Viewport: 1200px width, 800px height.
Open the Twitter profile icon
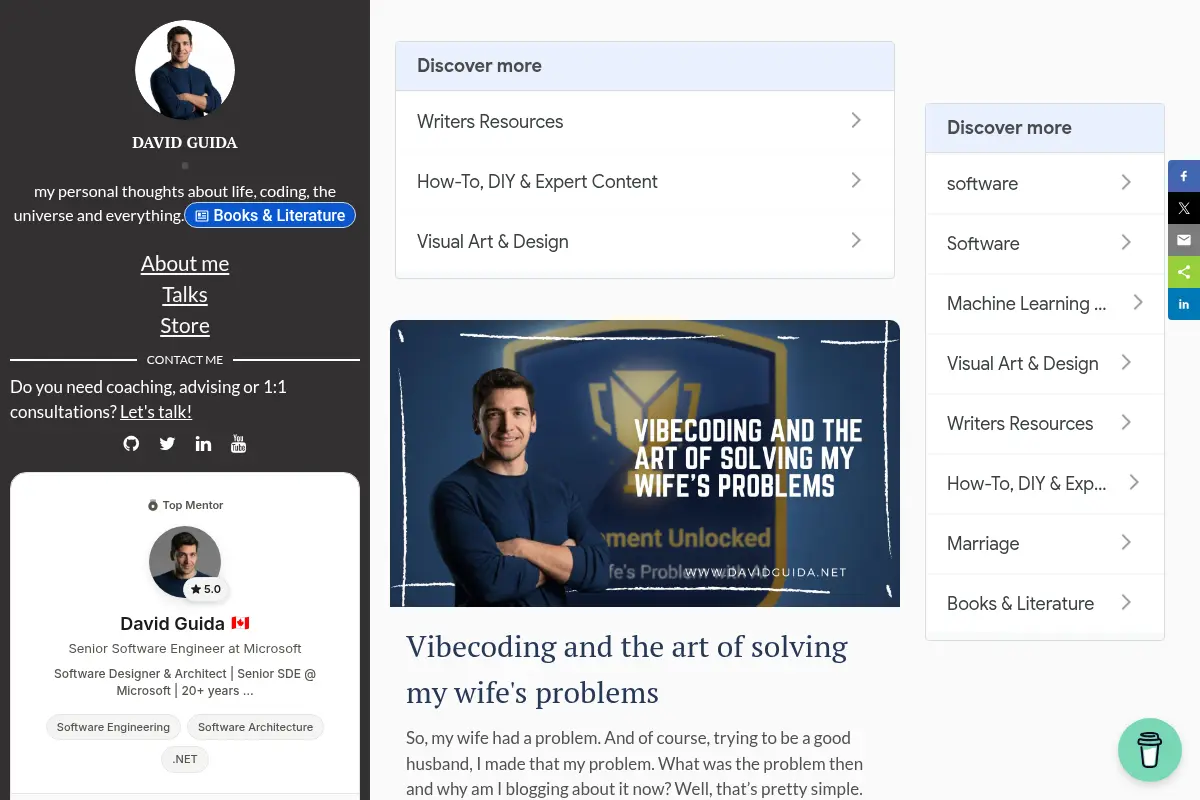click(x=167, y=443)
